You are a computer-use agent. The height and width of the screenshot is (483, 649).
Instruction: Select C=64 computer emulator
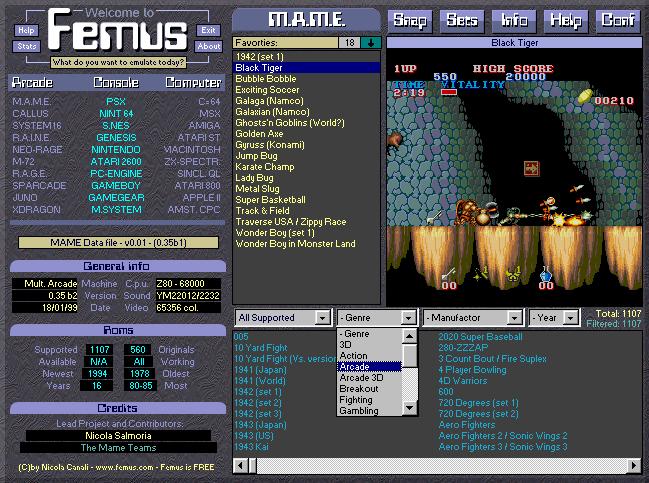[x=209, y=102]
